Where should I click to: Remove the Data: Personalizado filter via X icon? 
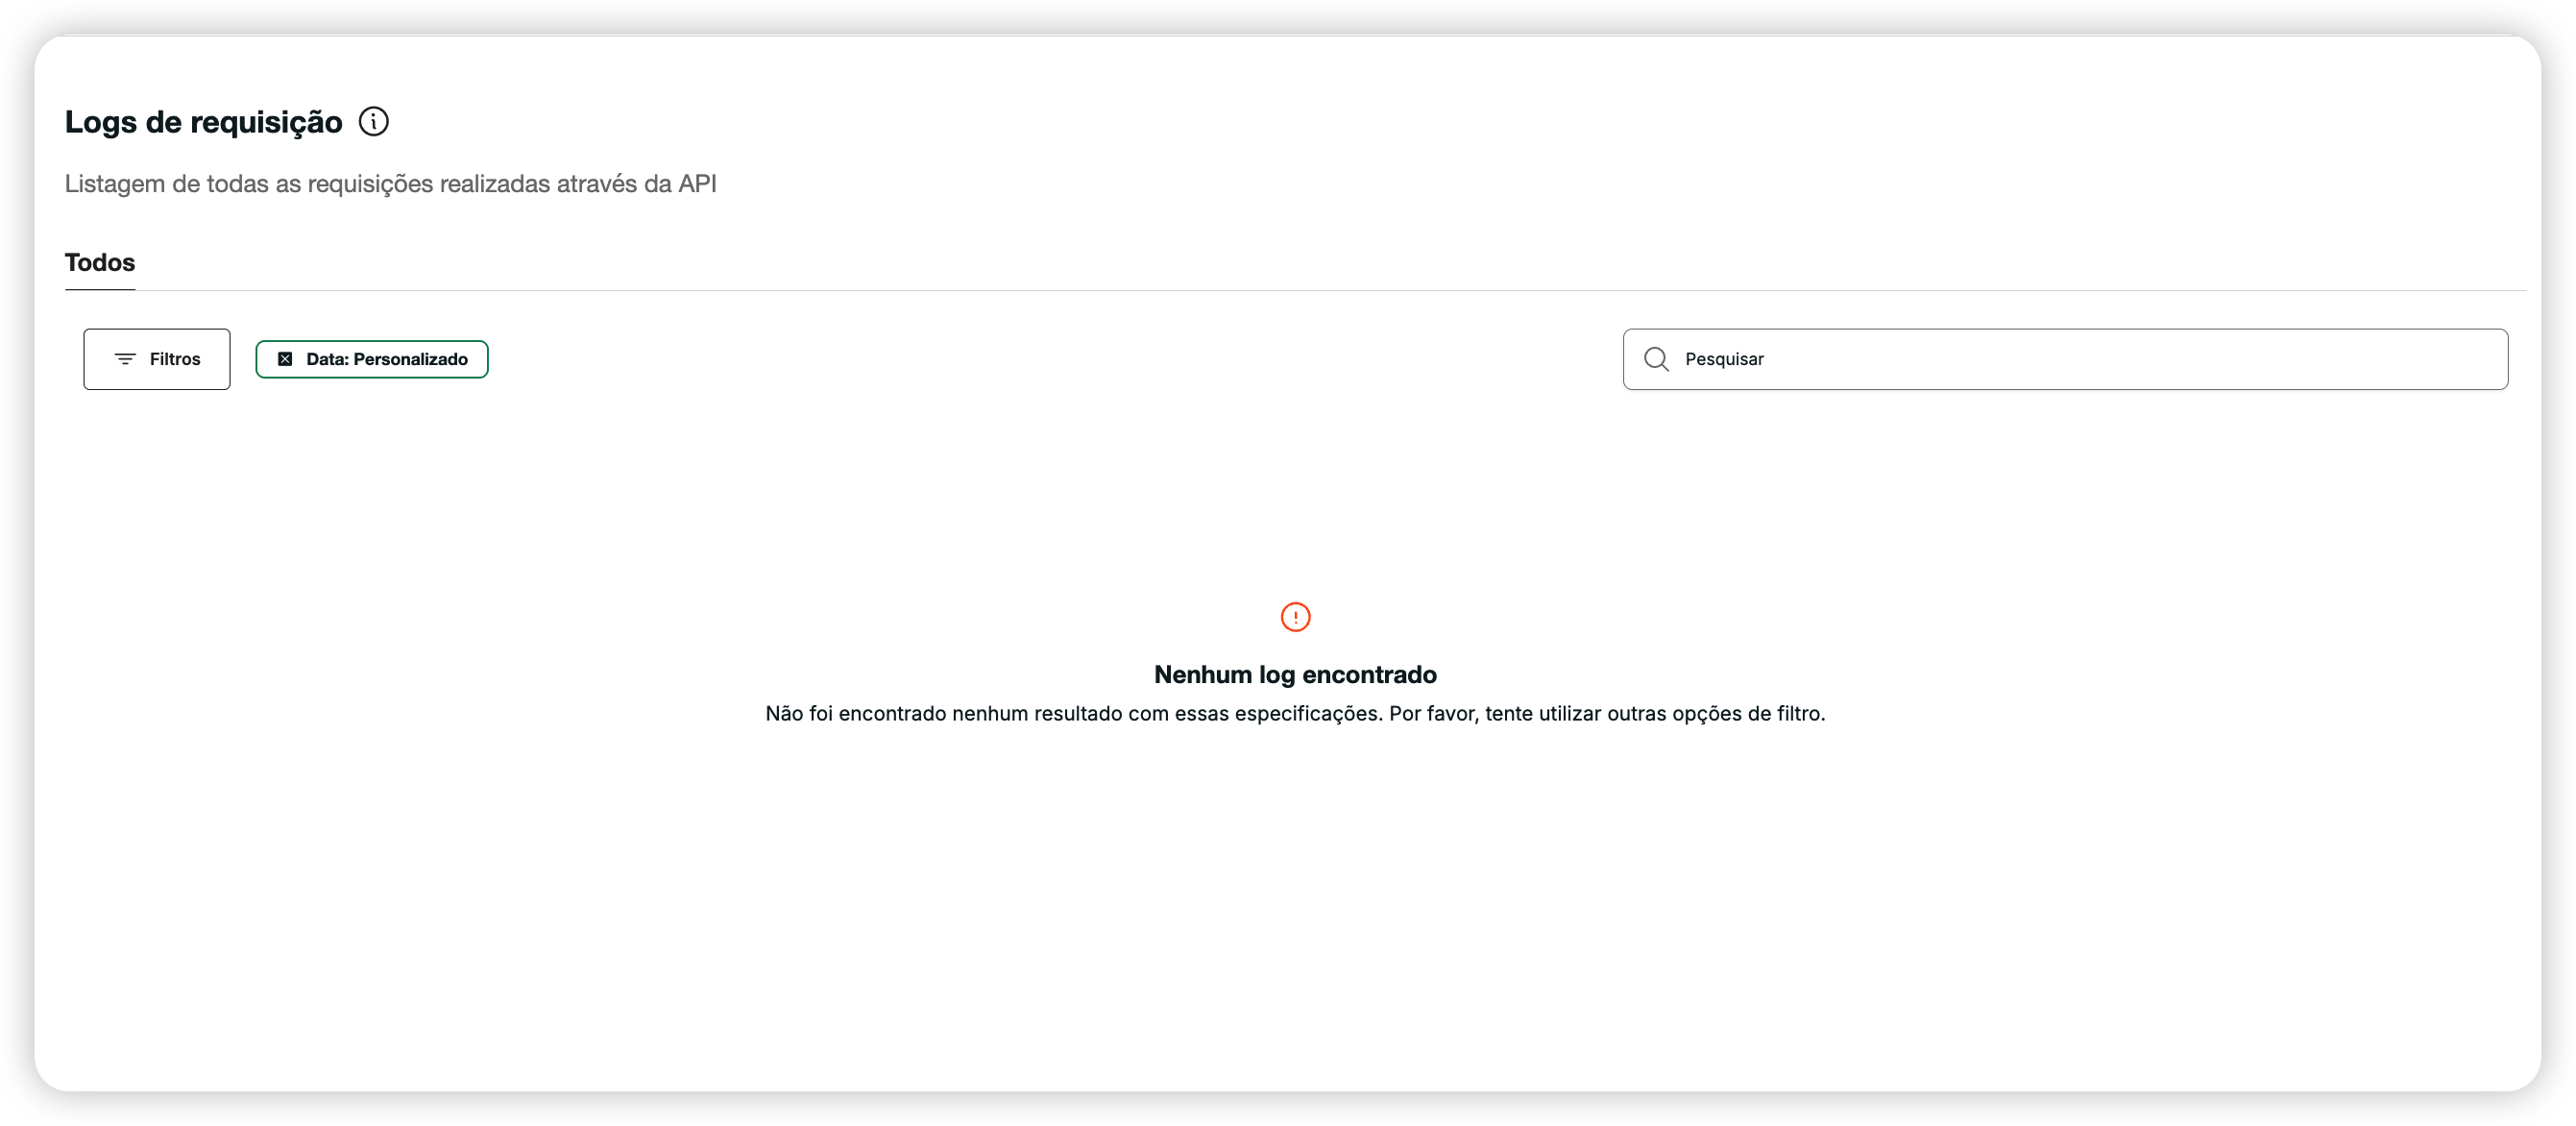[x=285, y=359]
